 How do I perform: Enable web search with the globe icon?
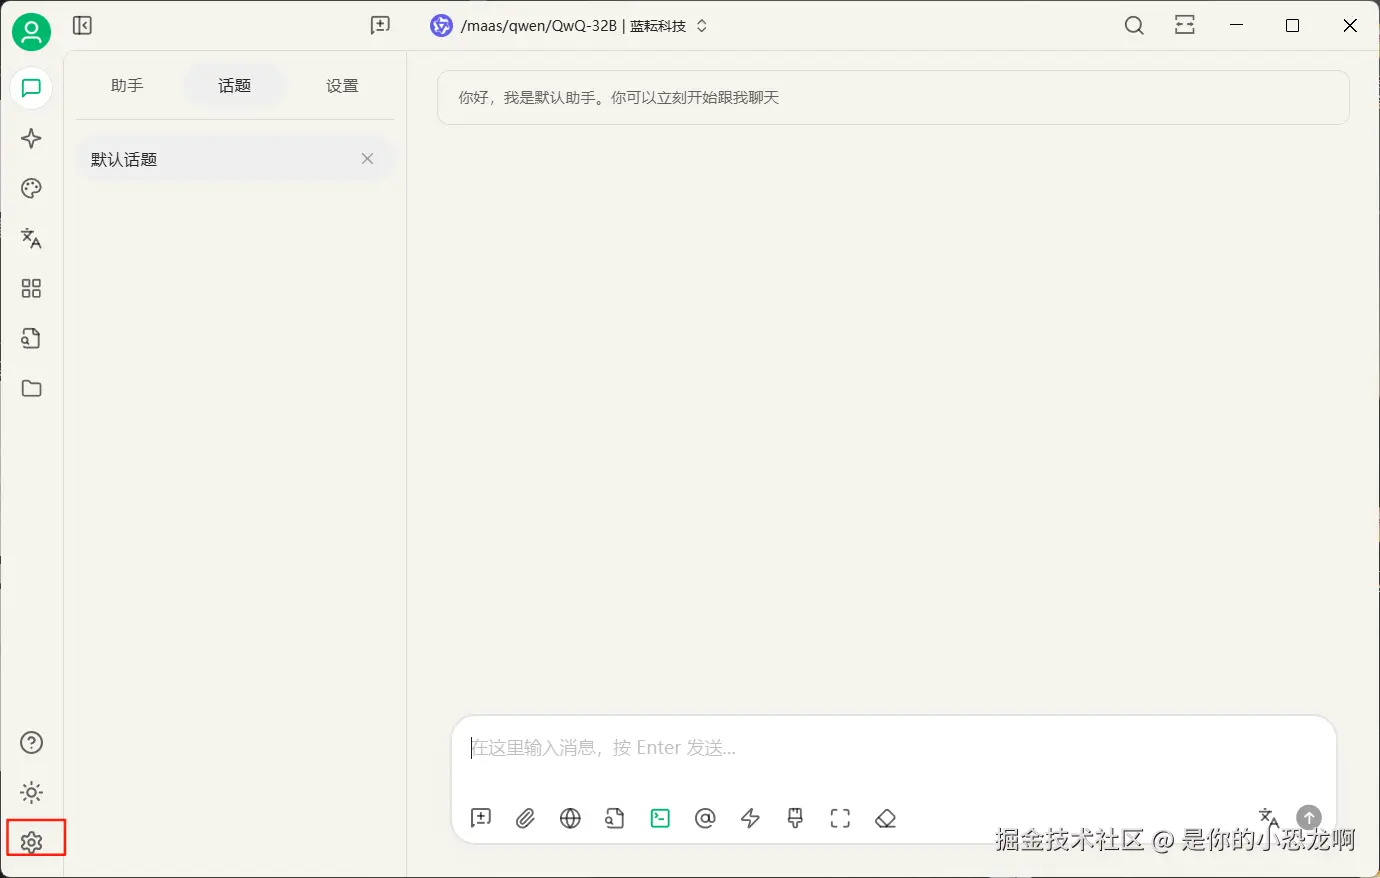click(x=570, y=818)
